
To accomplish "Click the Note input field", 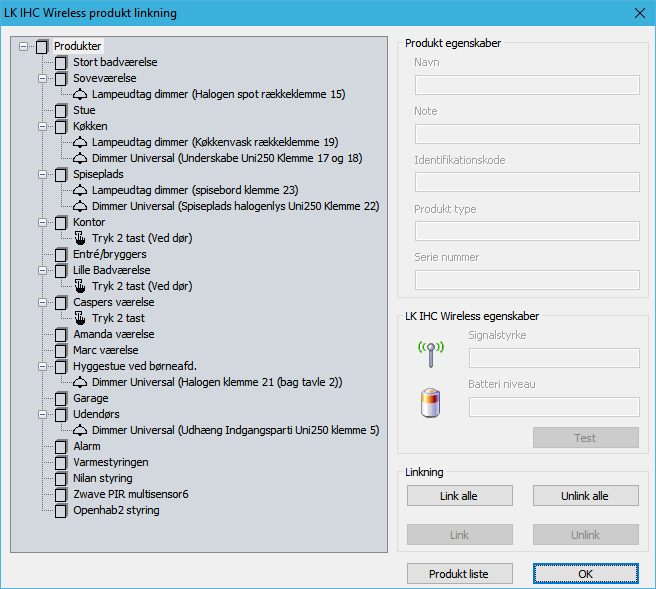I will point(527,134).
